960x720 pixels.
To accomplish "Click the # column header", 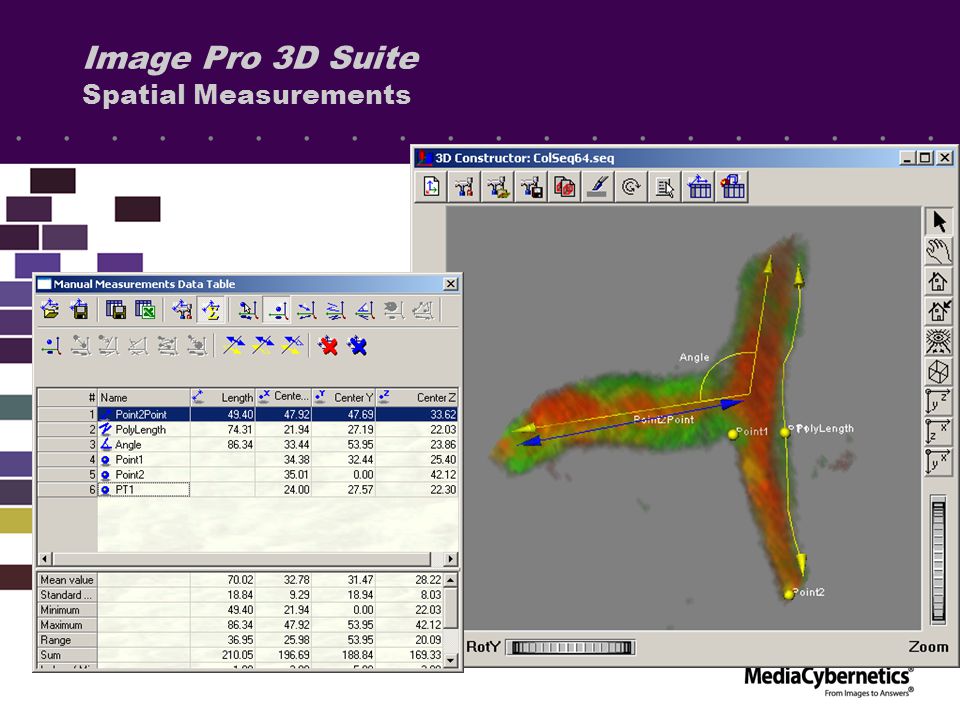I will (x=67, y=397).
